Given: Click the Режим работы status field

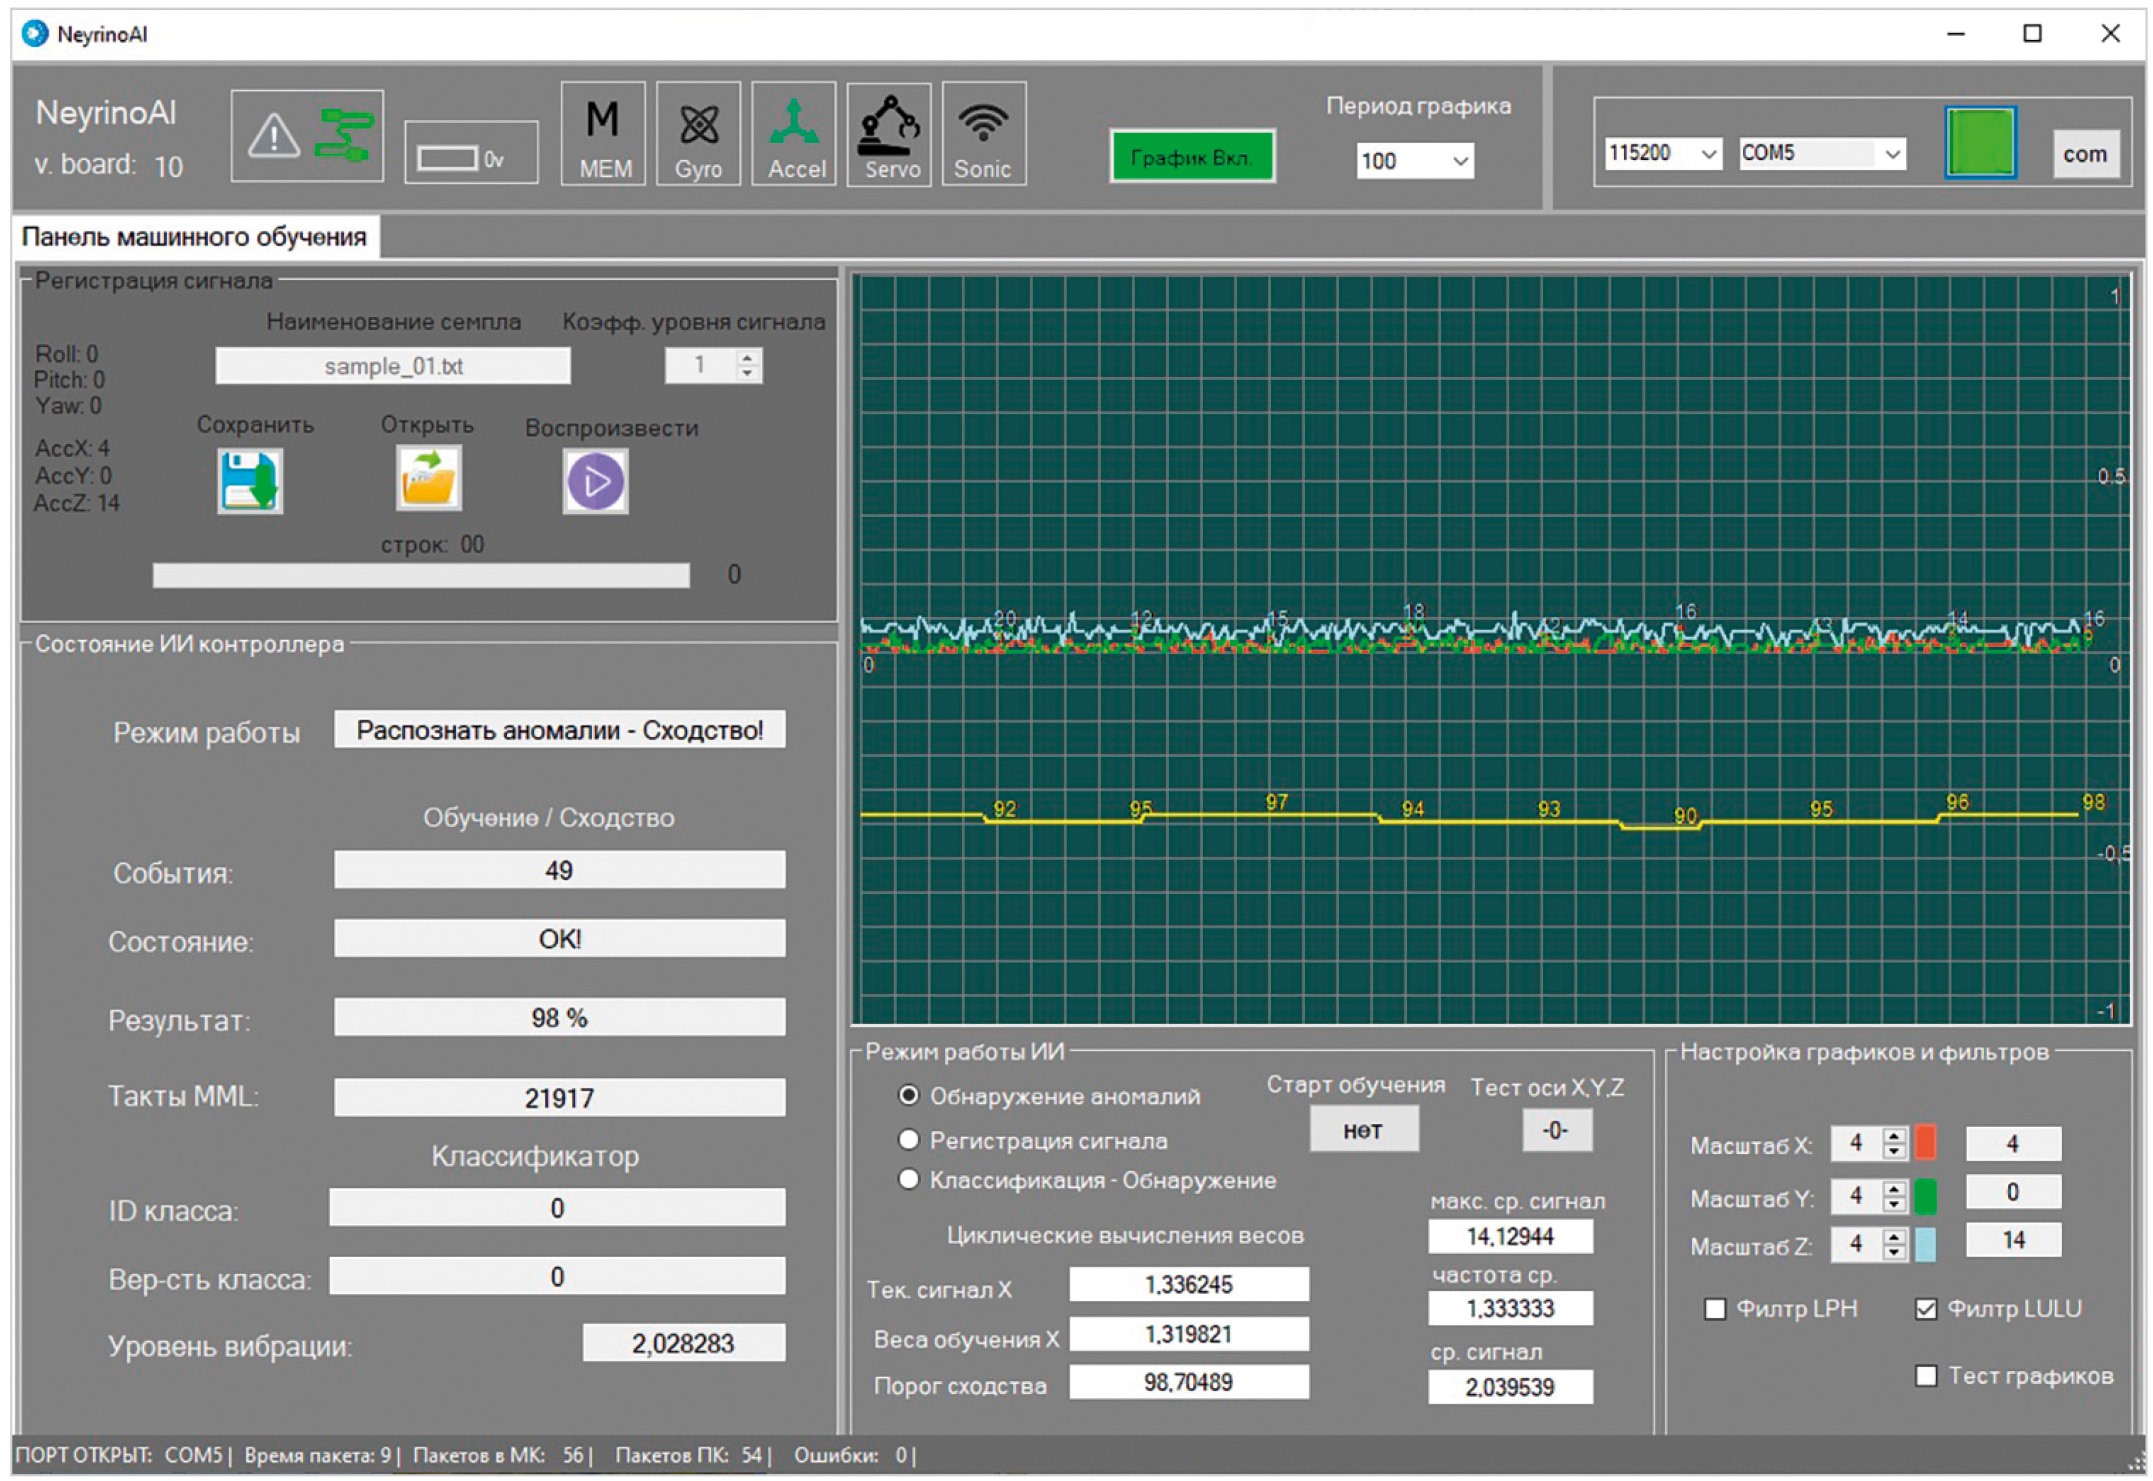Looking at the screenshot, I should (560, 730).
